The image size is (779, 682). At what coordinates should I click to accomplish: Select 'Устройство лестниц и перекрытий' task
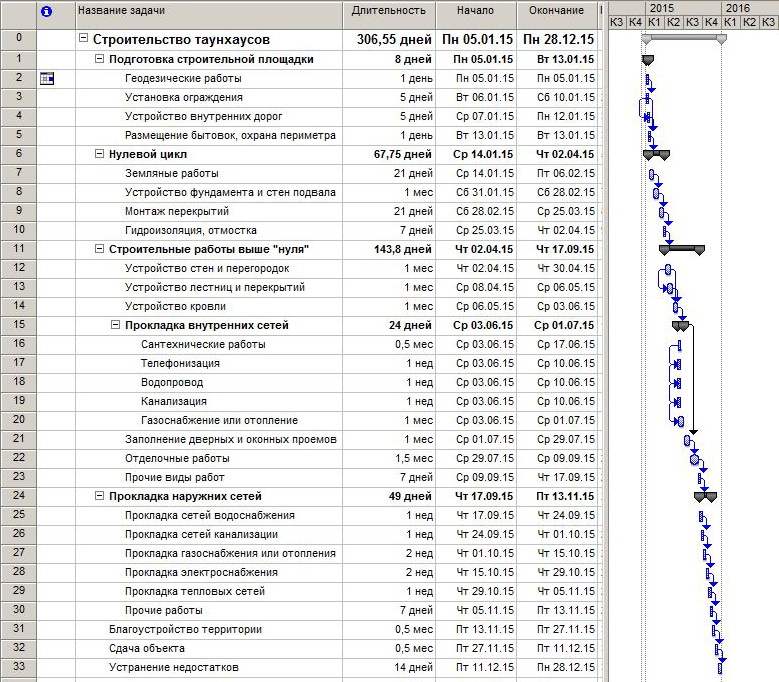coord(215,287)
